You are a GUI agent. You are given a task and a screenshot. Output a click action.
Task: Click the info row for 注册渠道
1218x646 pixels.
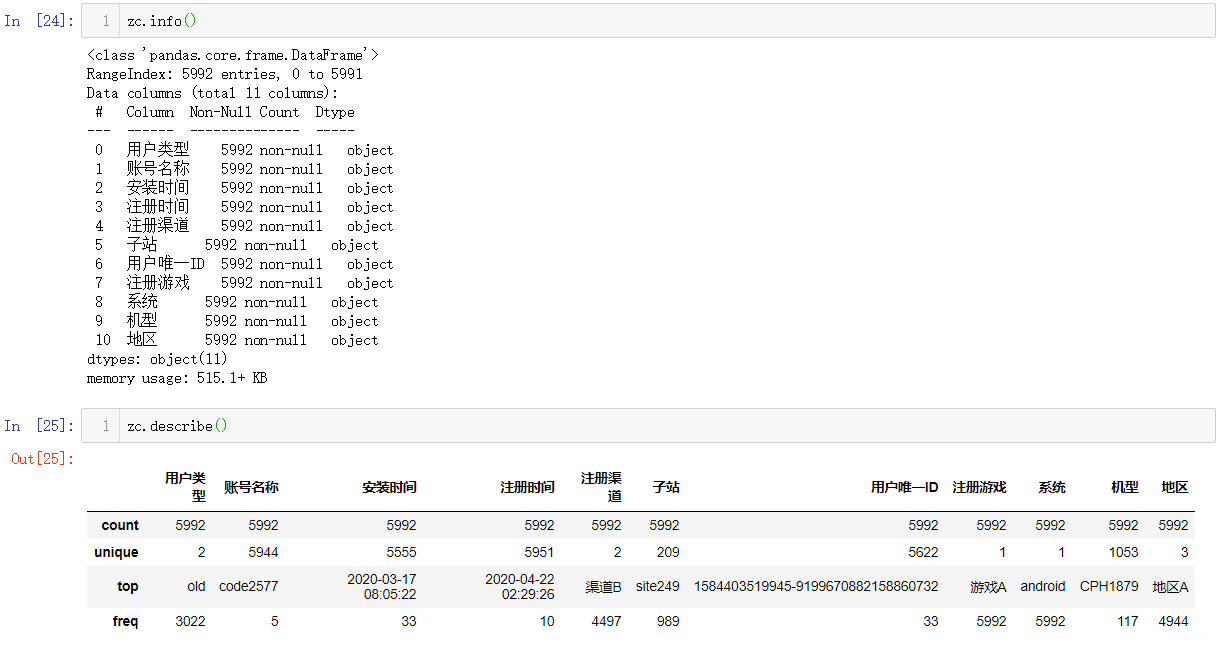[244, 226]
